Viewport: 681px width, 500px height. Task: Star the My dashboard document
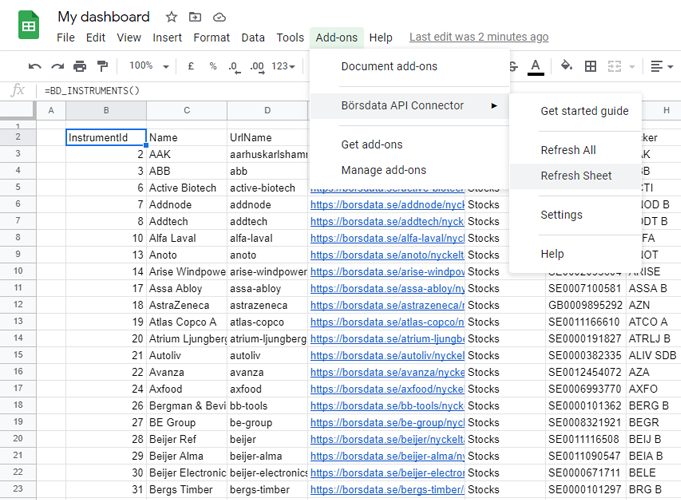pyautogui.click(x=172, y=17)
